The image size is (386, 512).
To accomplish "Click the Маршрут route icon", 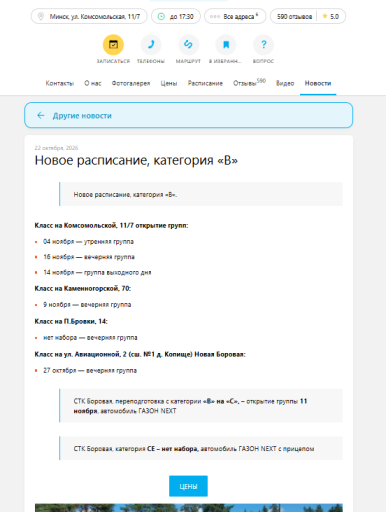I will tap(188, 45).
